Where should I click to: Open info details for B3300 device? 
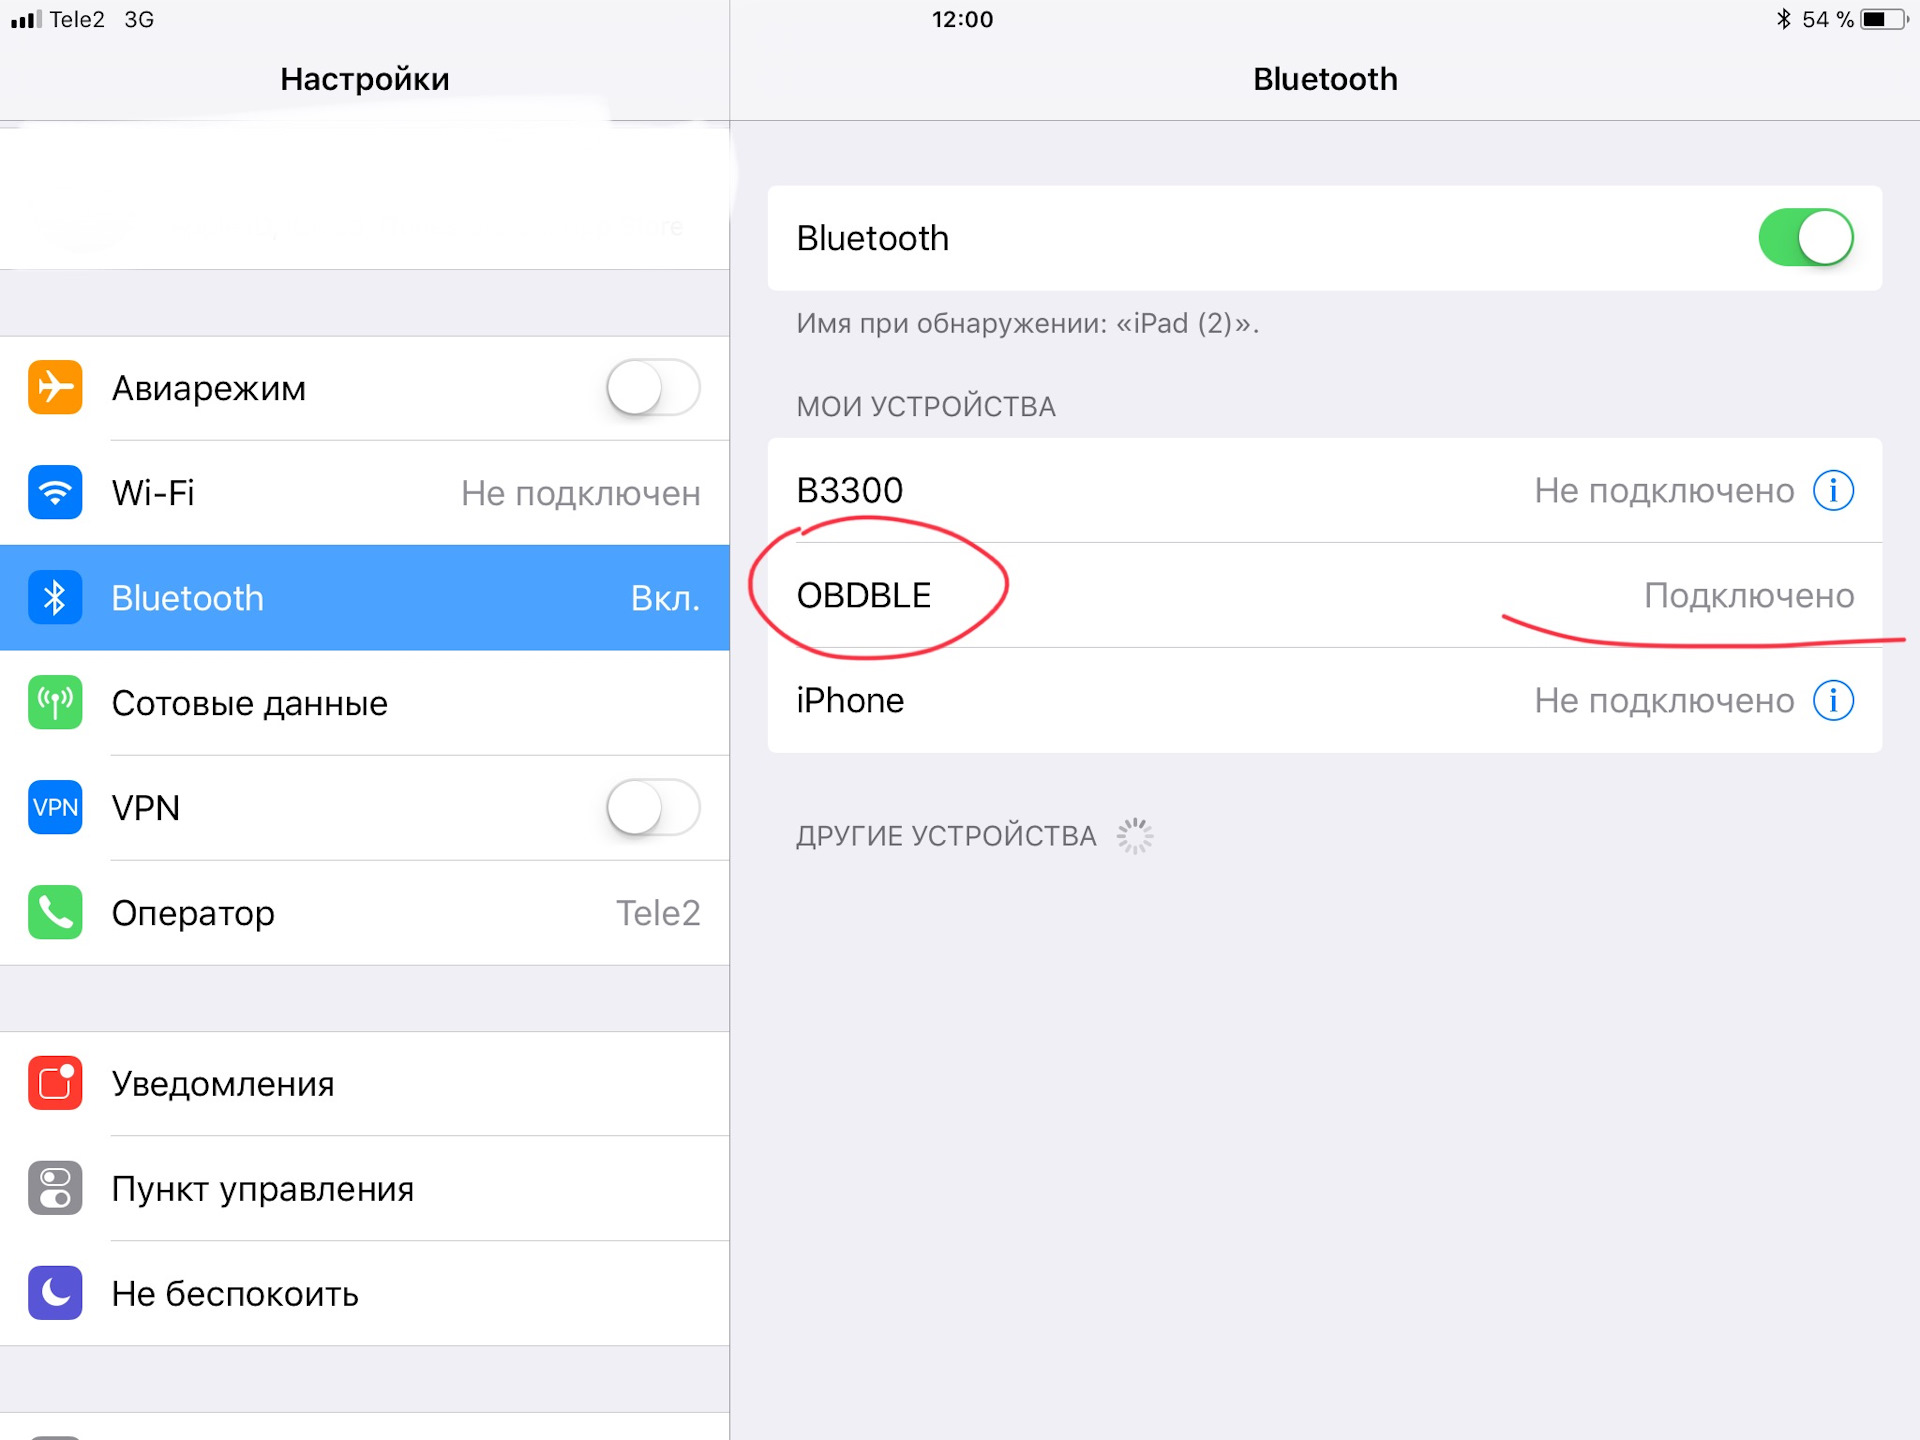click(x=1833, y=490)
